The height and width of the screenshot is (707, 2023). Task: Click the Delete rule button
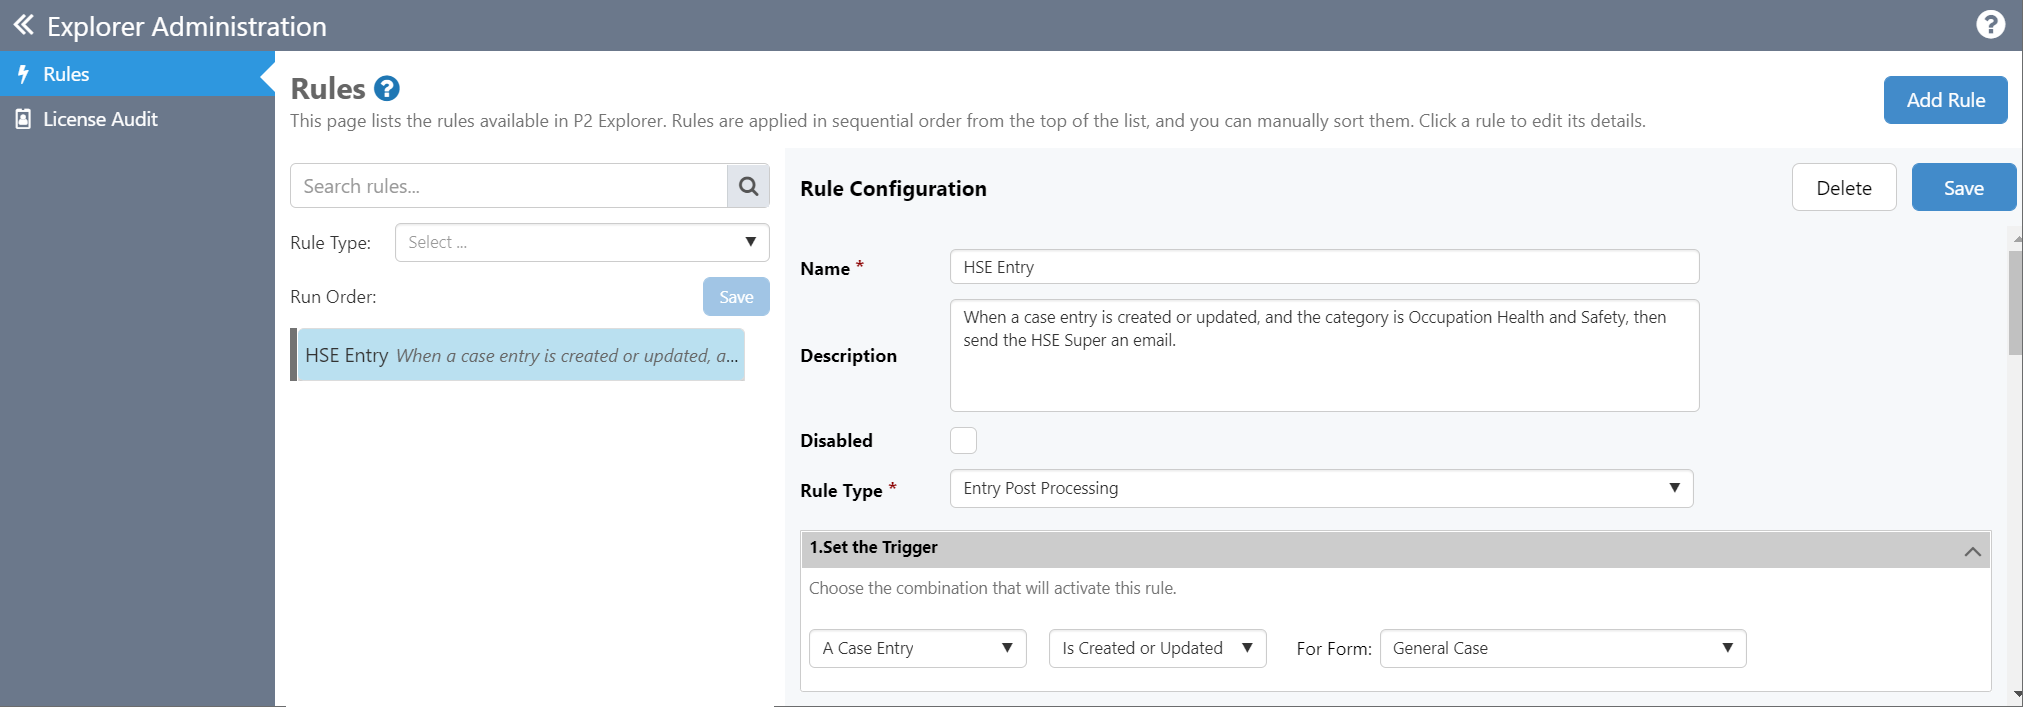(x=1843, y=188)
